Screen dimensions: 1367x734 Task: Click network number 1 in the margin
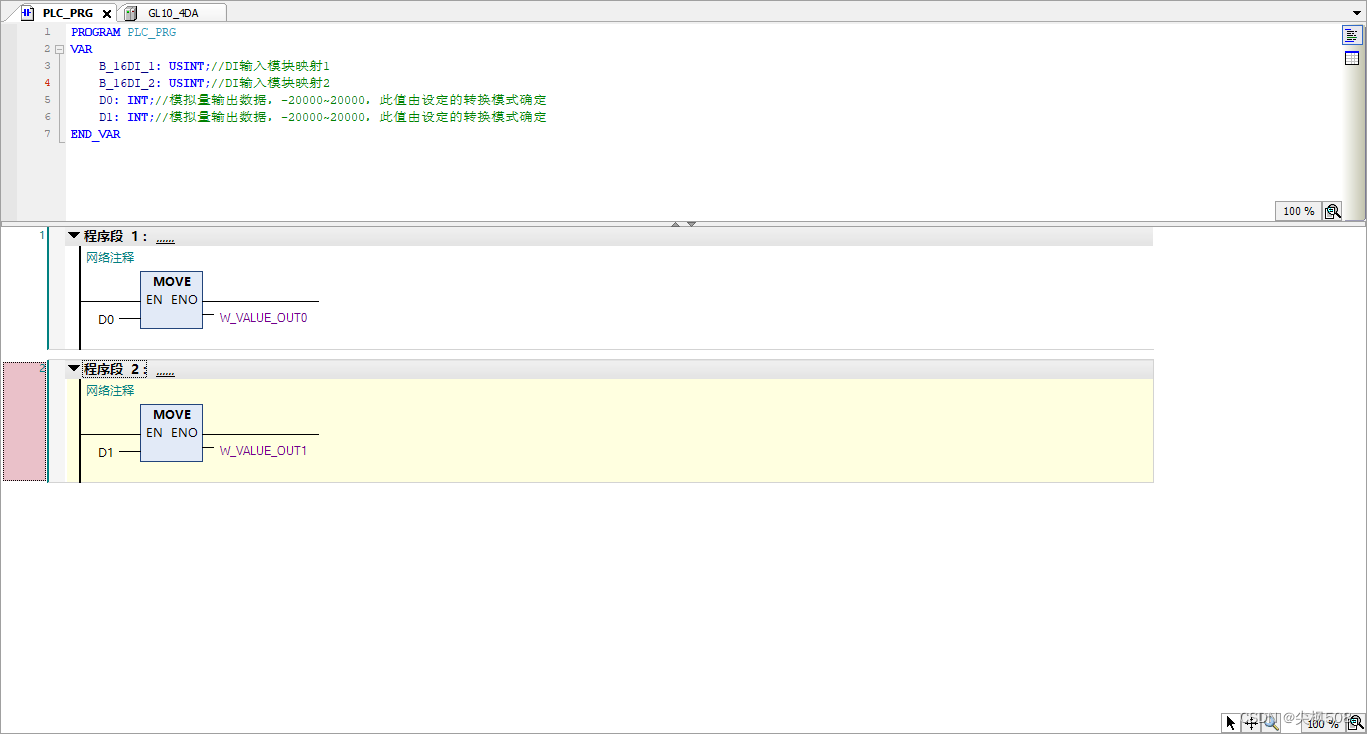42,235
